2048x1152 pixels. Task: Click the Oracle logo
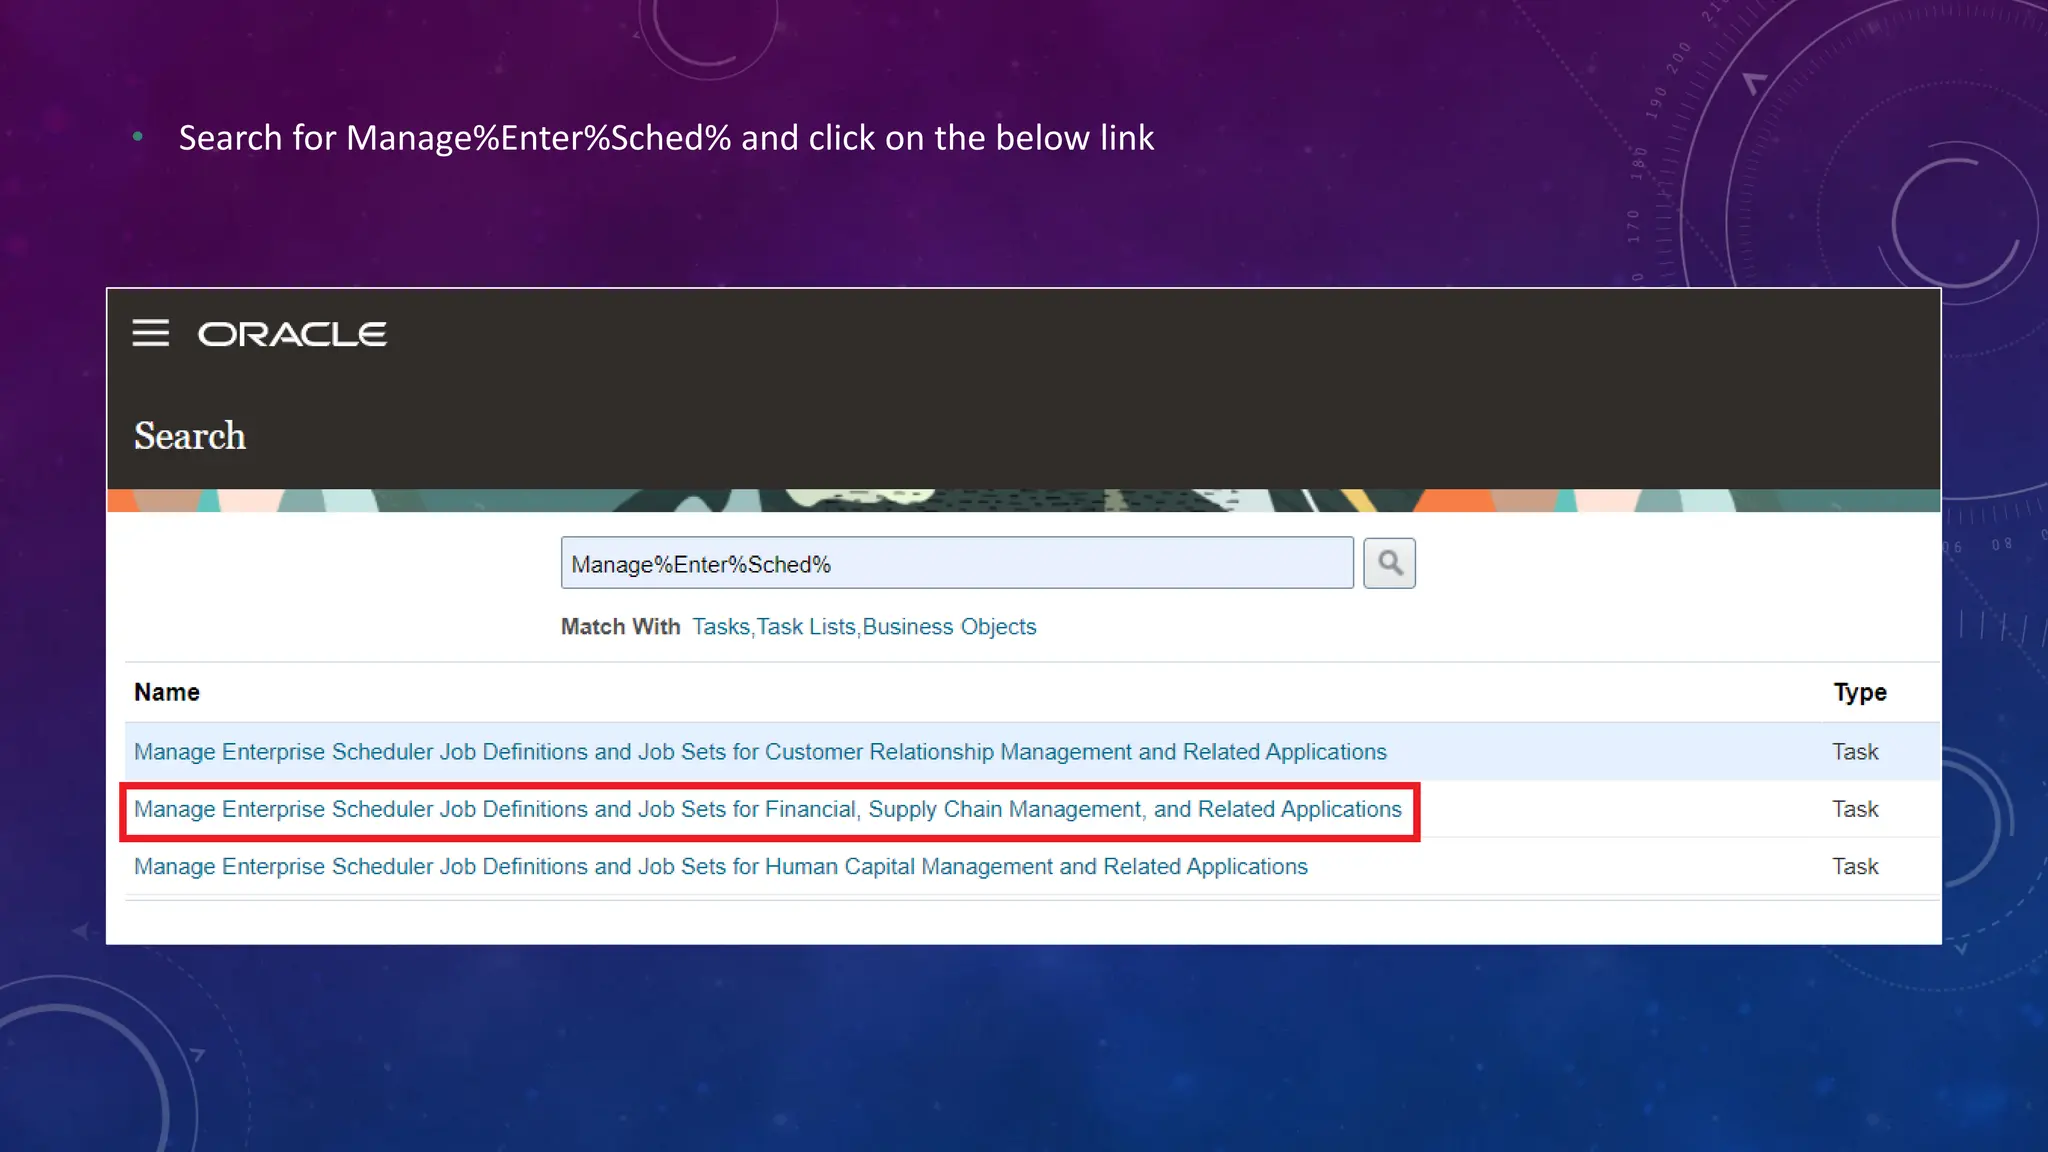[292, 334]
